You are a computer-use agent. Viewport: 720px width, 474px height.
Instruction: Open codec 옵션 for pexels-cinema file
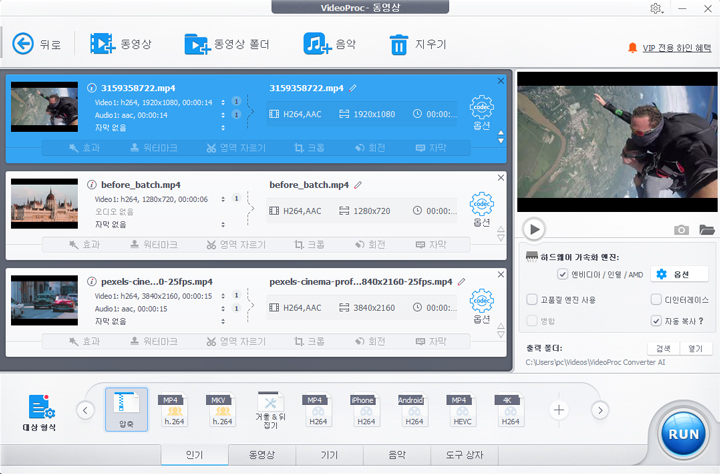coord(482,306)
